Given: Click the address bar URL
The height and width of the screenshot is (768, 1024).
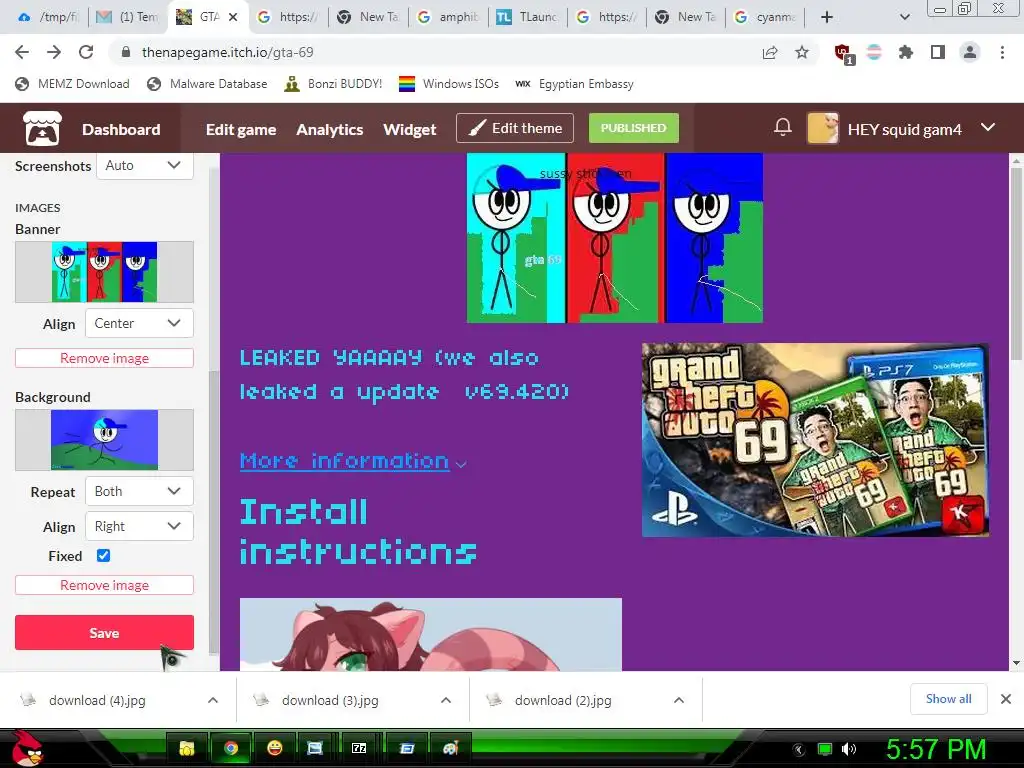Looking at the screenshot, I should (227, 52).
